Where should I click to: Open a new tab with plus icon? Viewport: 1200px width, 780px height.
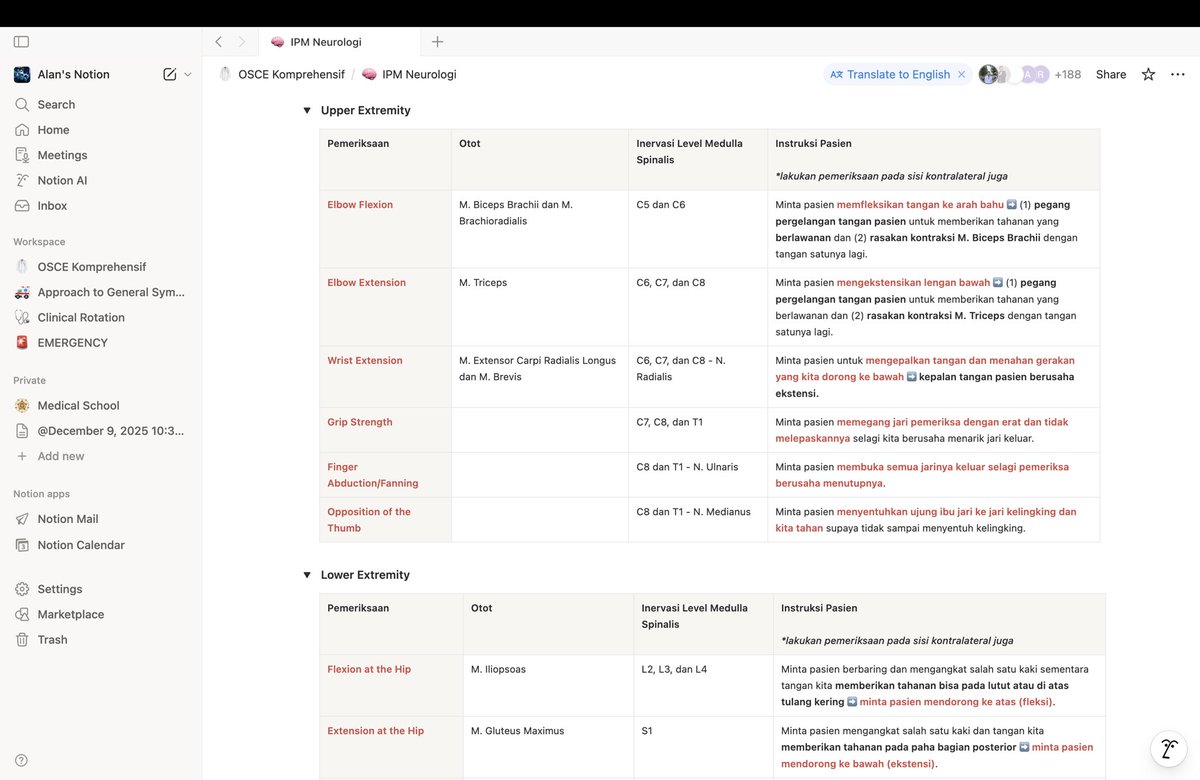point(437,42)
